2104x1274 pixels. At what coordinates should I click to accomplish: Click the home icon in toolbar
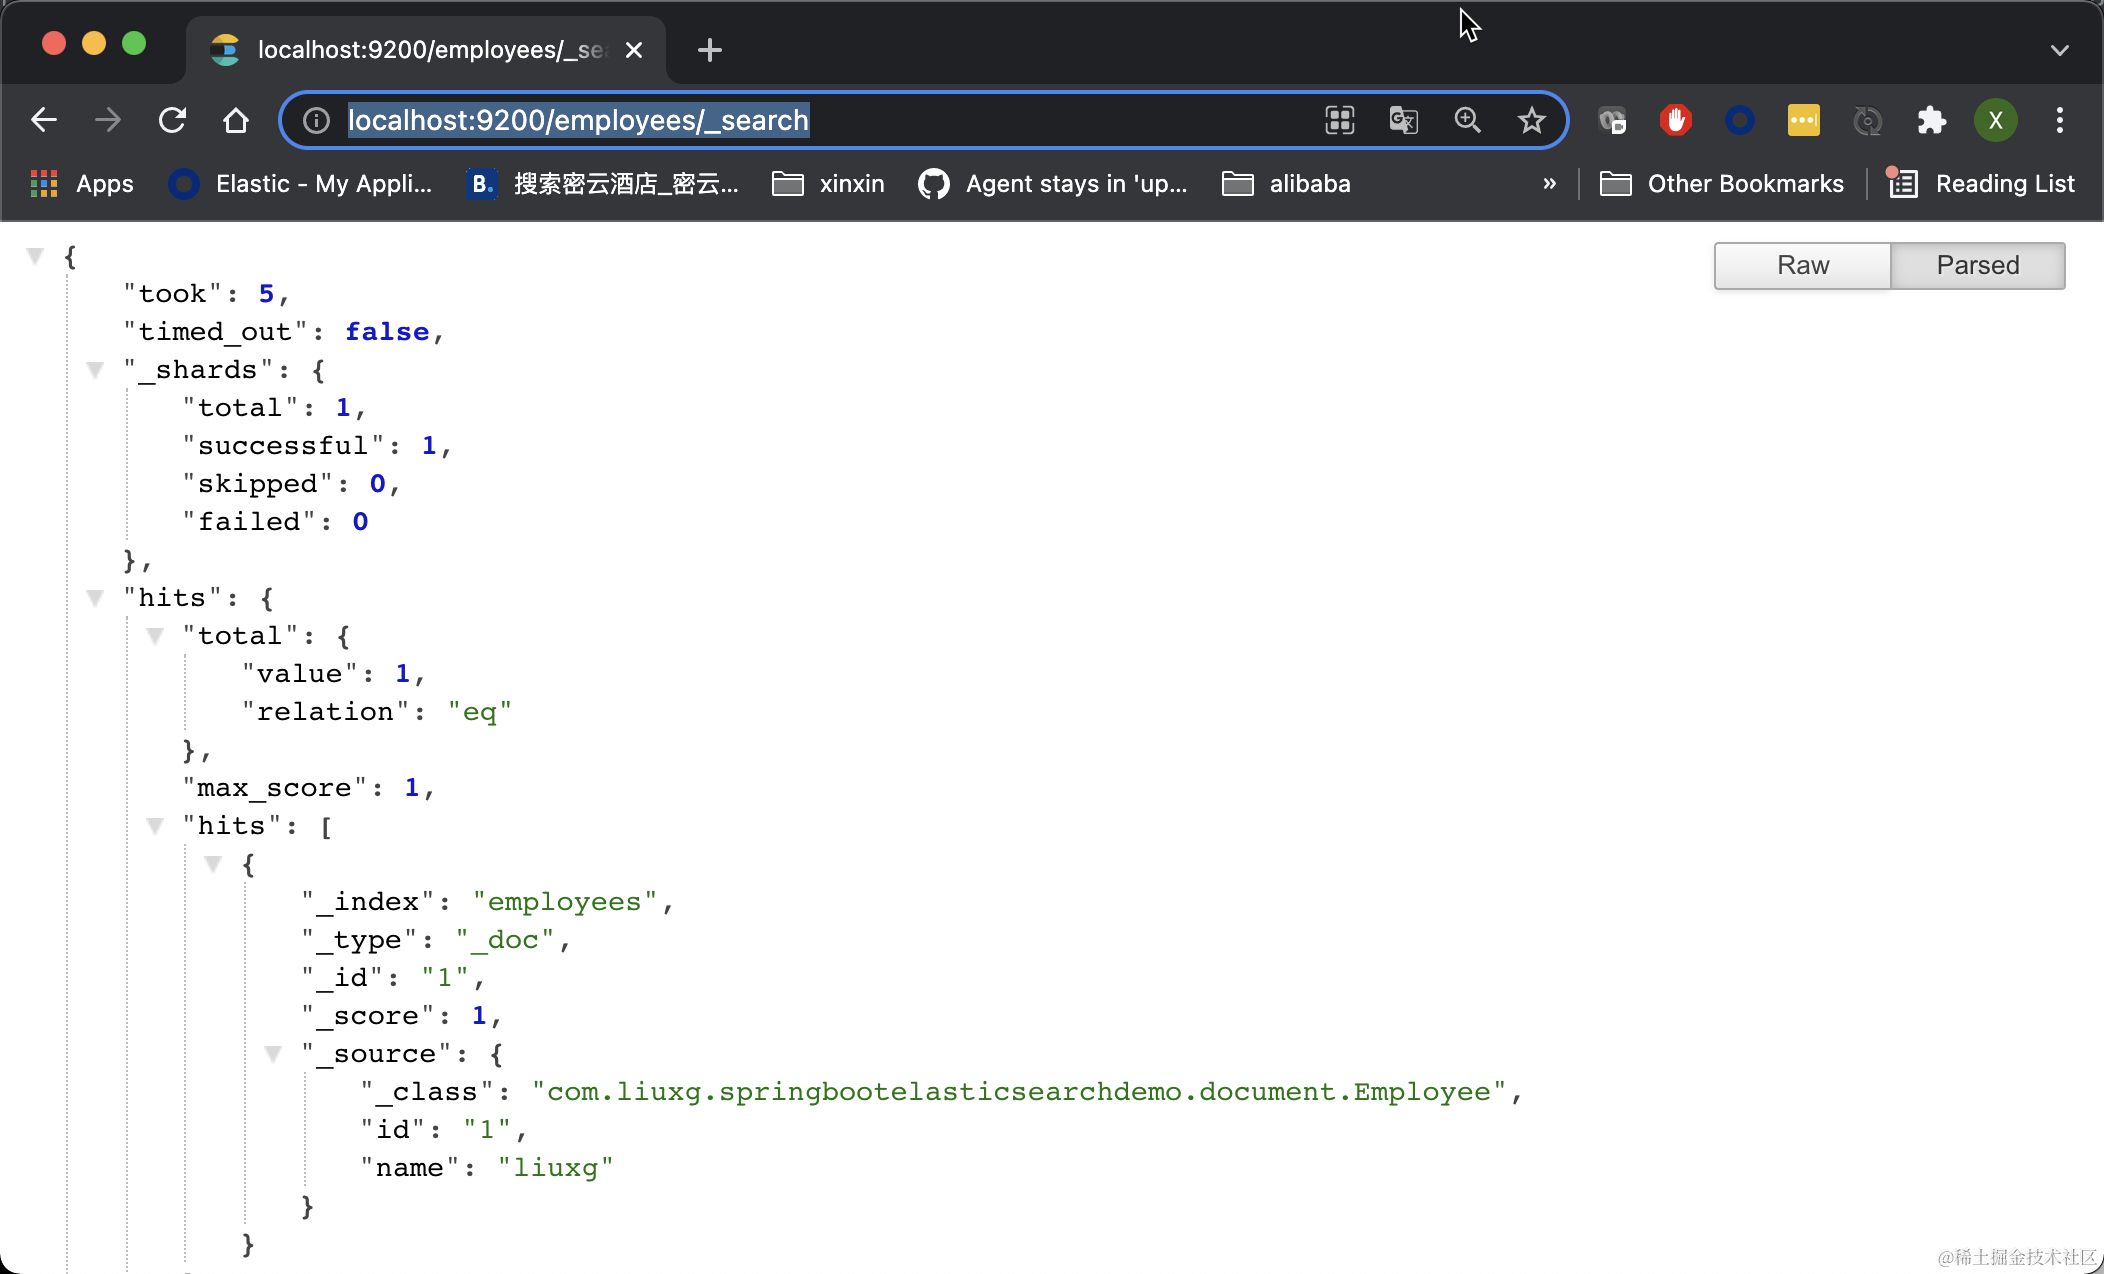[x=236, y=120]
